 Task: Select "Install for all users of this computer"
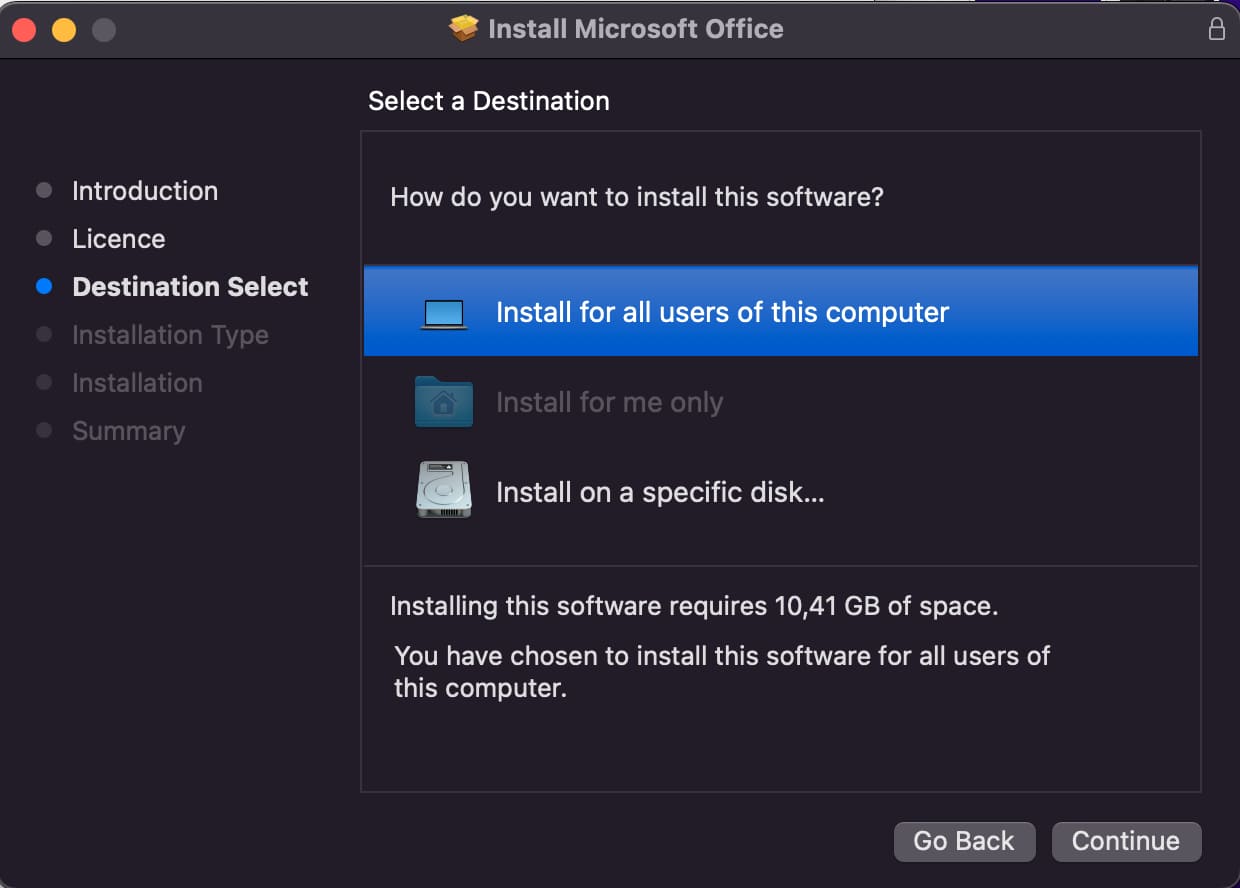coord(722,313)
